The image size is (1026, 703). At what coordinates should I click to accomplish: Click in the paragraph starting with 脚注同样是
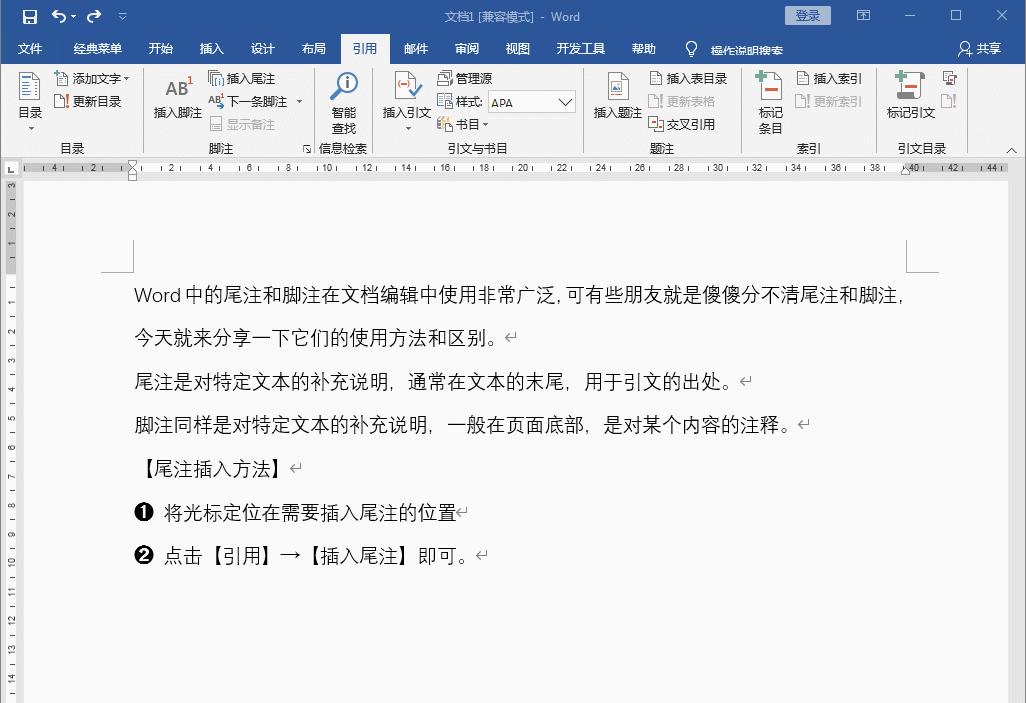463,425
